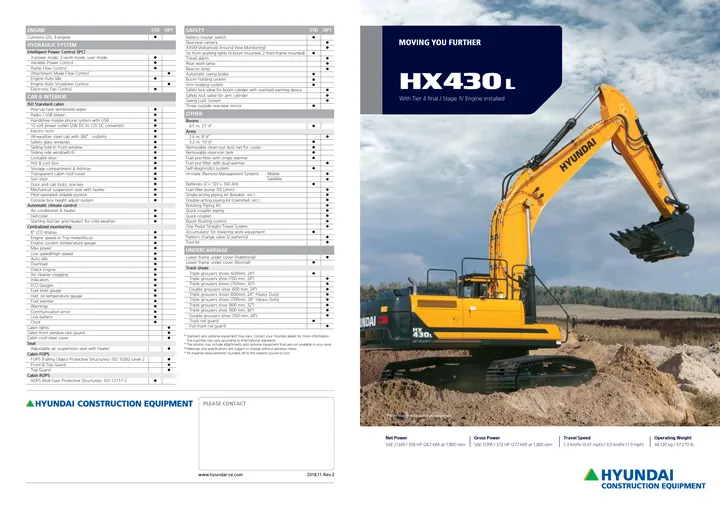Select the Engine Auto Idle row

point(101,79)
